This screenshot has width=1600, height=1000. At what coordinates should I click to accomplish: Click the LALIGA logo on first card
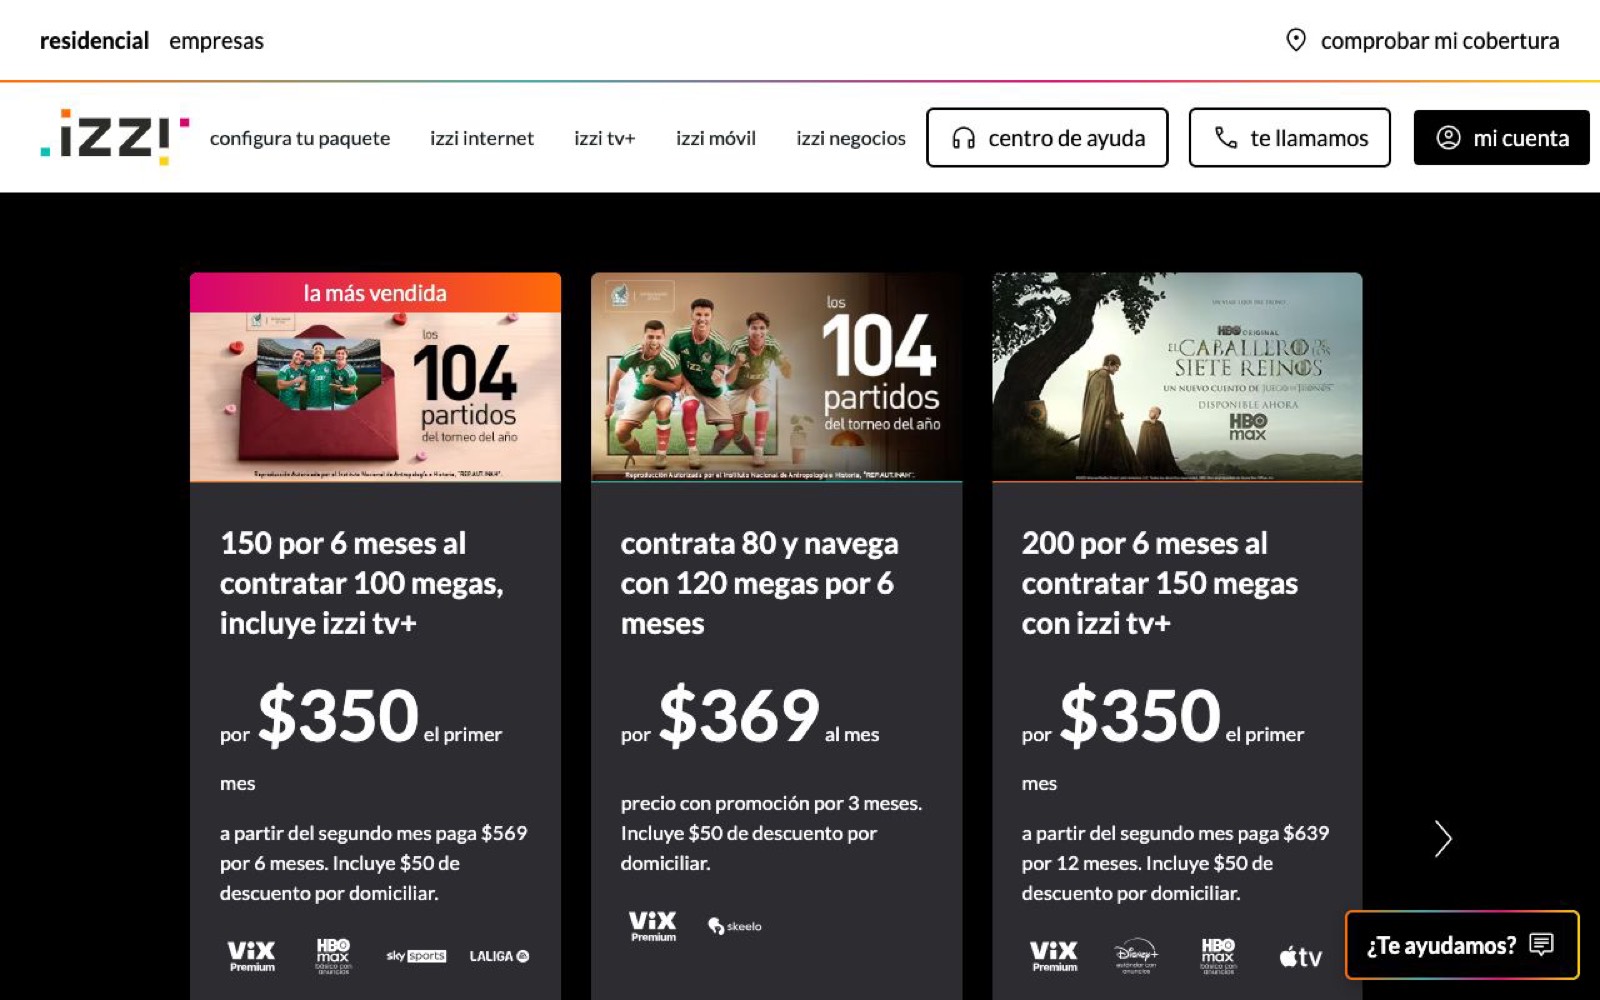[x=499, y=956]
